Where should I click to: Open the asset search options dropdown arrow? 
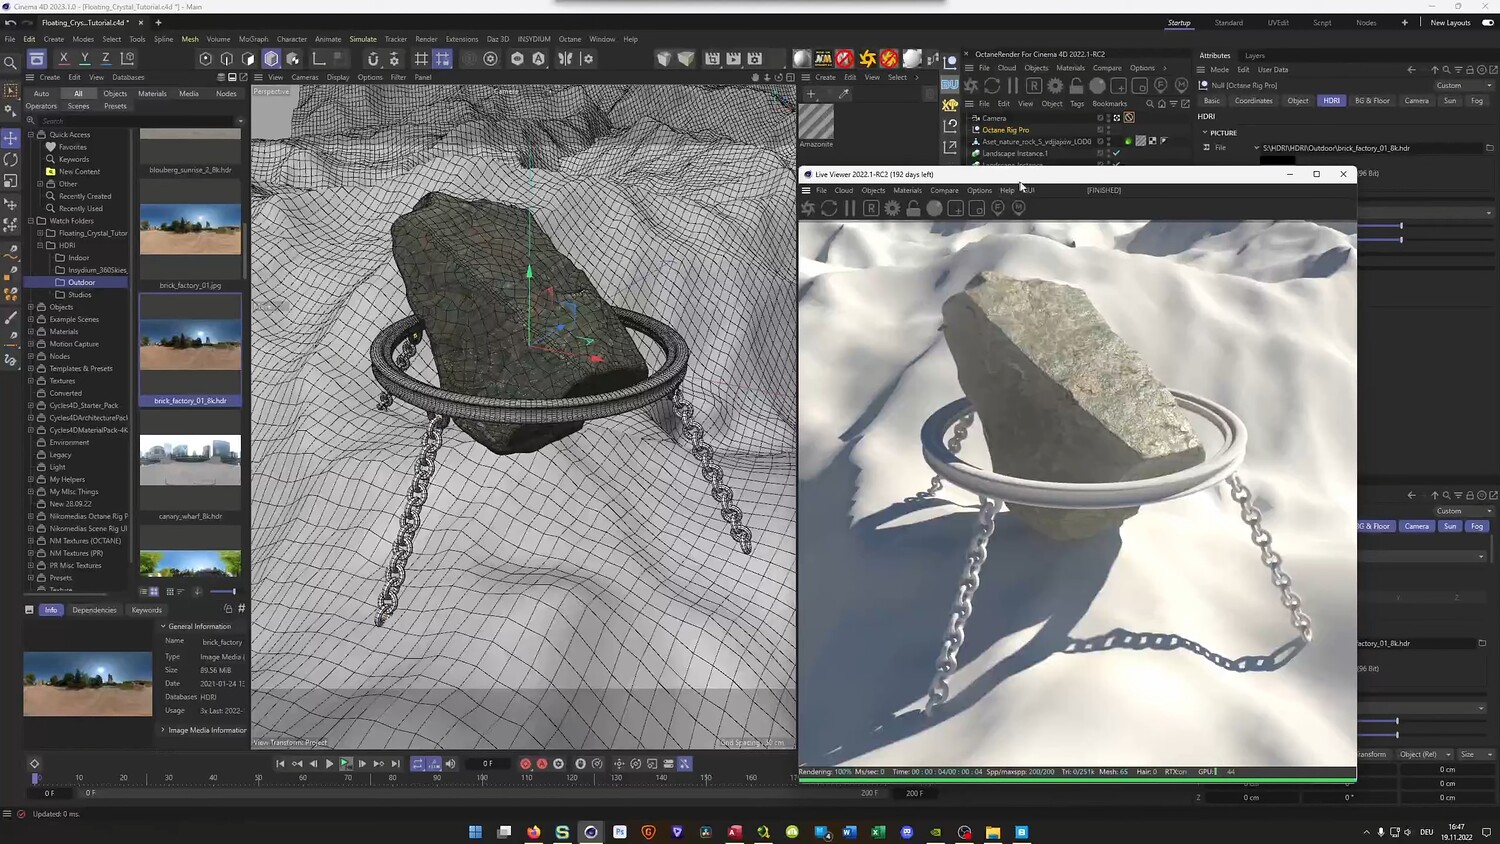(x=240, y=121)
